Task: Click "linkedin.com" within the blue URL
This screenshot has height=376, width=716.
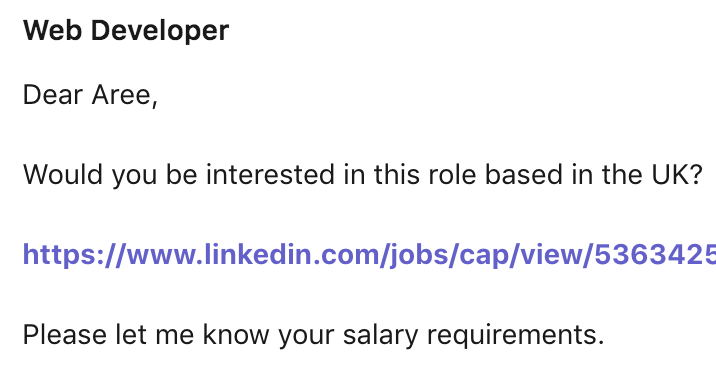Action: [x=294, y=255]
